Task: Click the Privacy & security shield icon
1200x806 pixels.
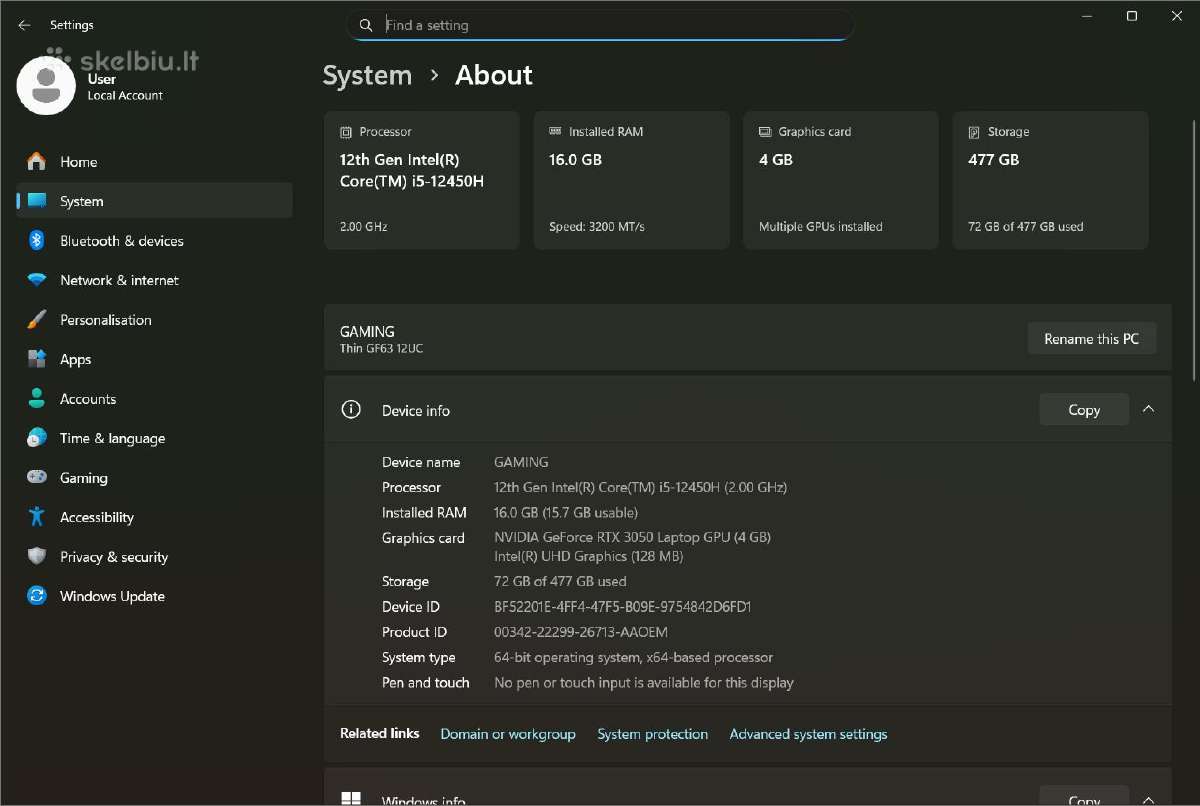Action: coord(37,557)
